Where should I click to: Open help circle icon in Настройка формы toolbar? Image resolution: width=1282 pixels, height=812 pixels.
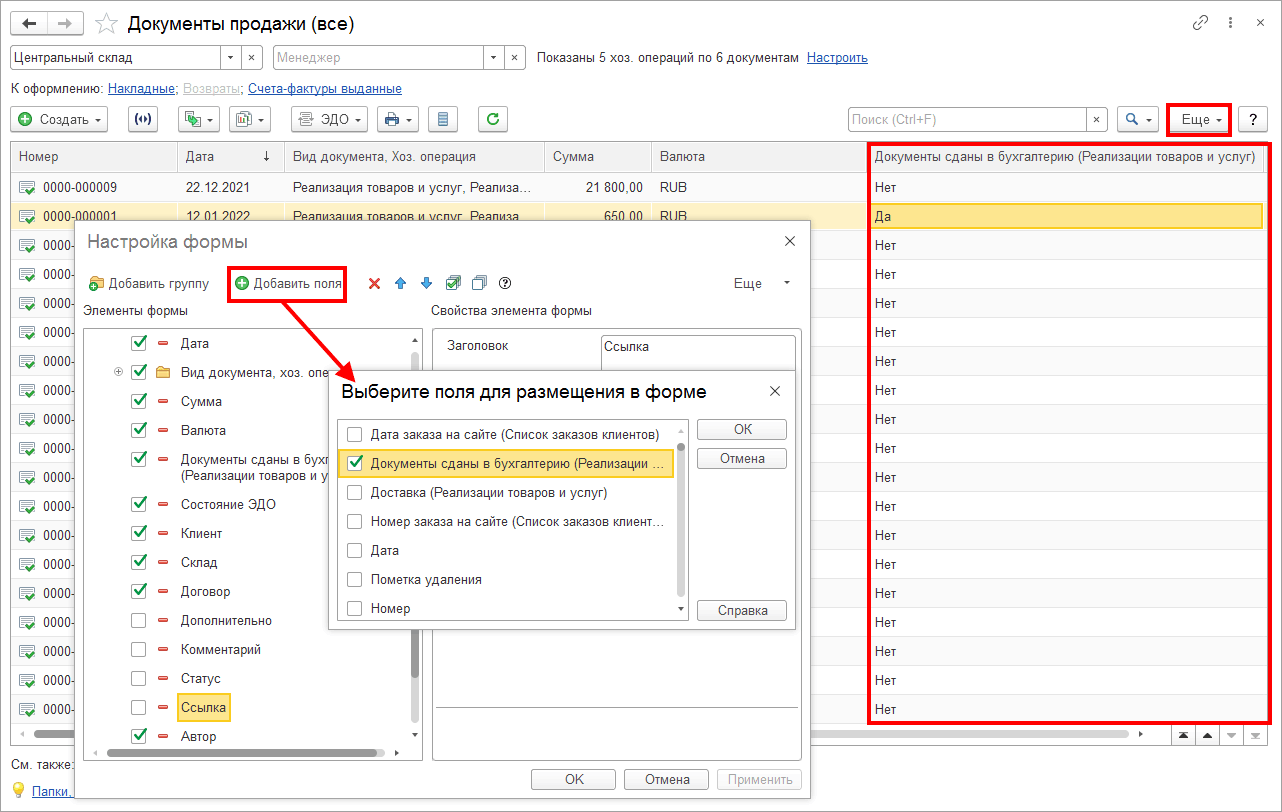pyautogui.click(x=505, y=283)
